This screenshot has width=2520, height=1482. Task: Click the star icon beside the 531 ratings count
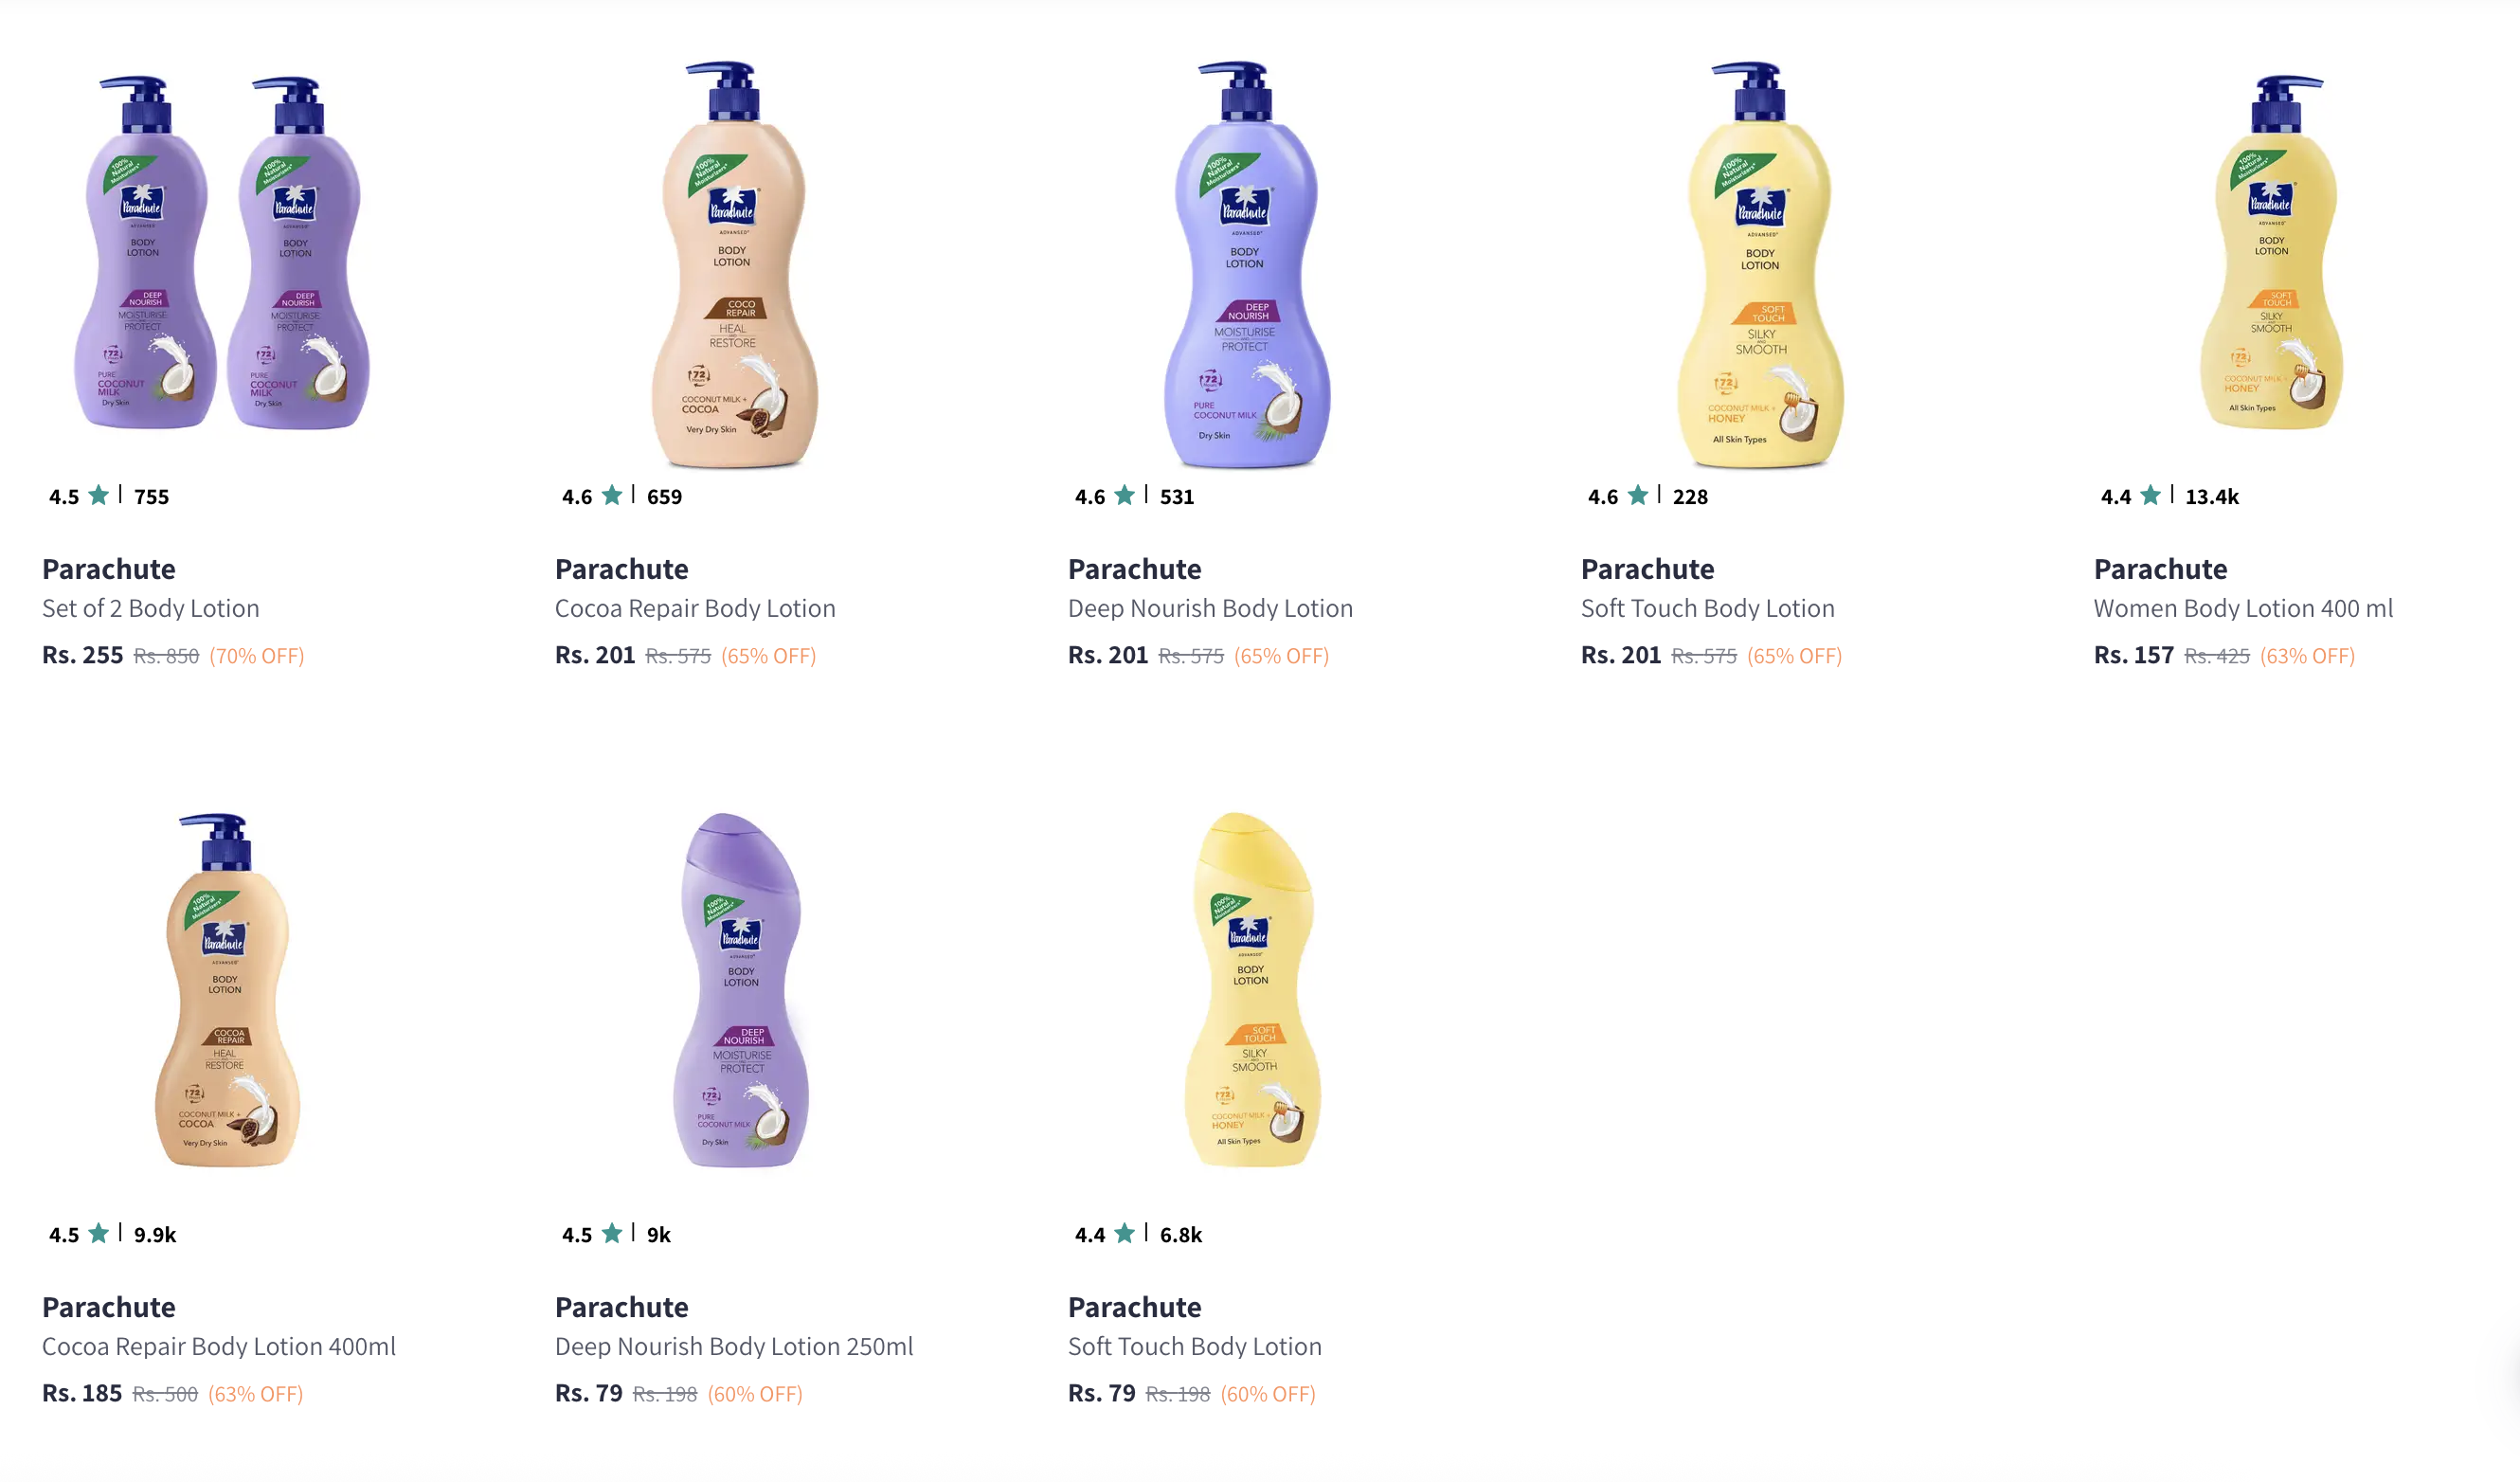point(1124,495)
